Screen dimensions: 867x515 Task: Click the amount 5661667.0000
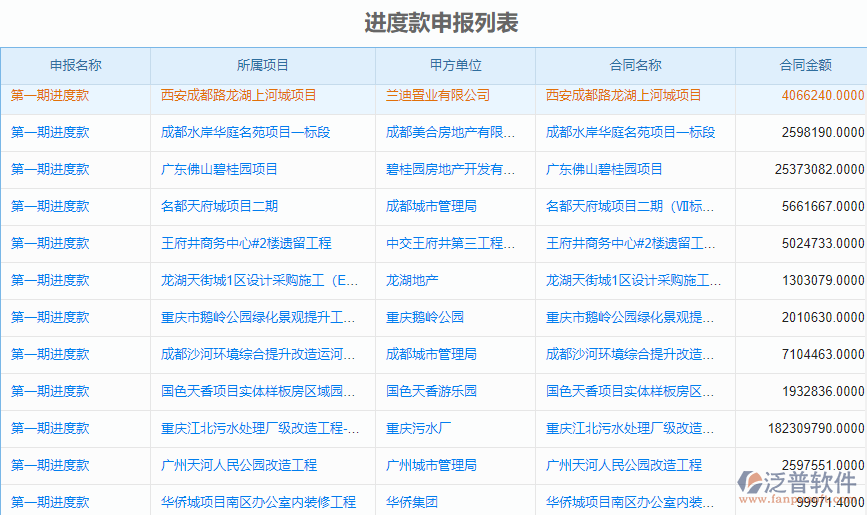tap(823, 206)
